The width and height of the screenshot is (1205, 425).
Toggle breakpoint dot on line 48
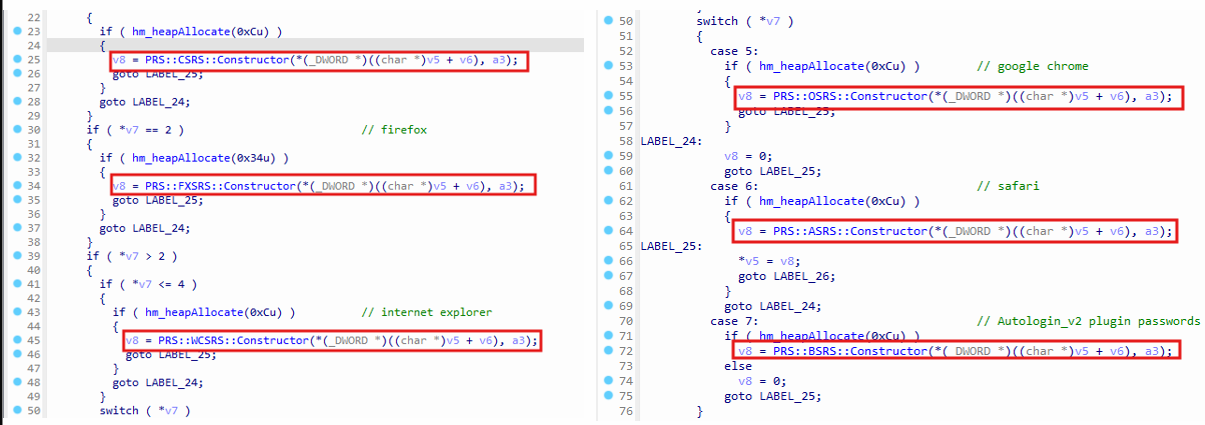[x=16, y=382]
